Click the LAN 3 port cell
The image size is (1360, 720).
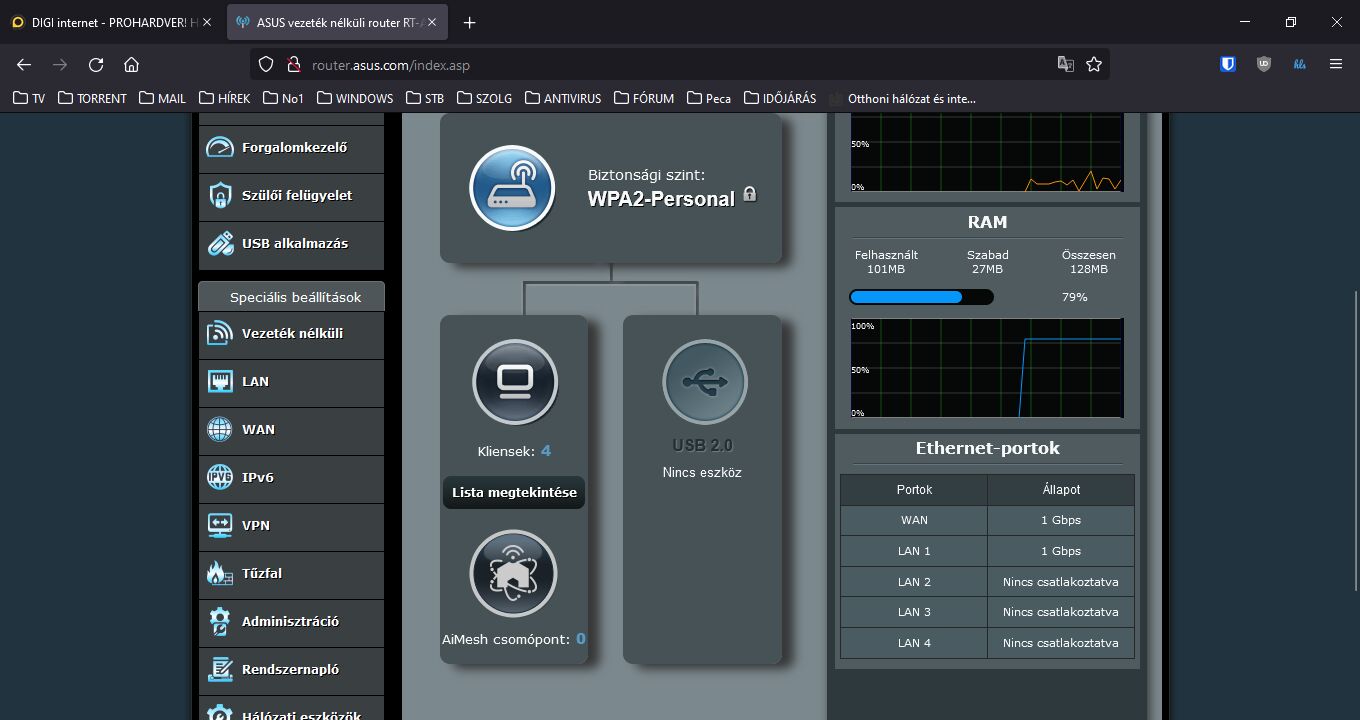(914, 612)
